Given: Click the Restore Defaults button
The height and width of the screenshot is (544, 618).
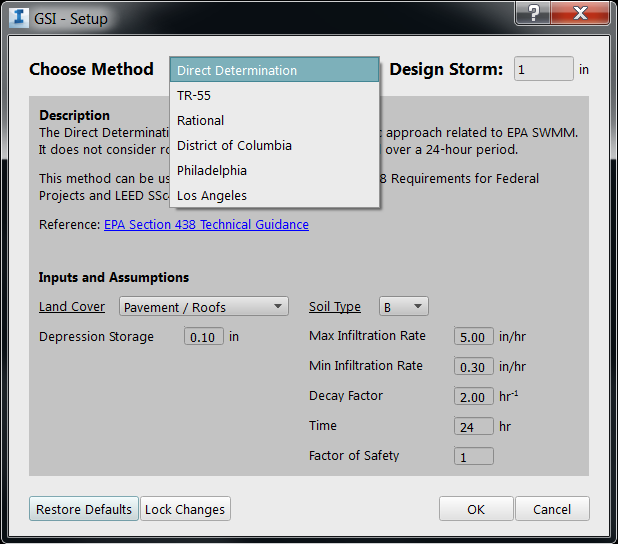Looking at the screenshot, I should 84,509.
